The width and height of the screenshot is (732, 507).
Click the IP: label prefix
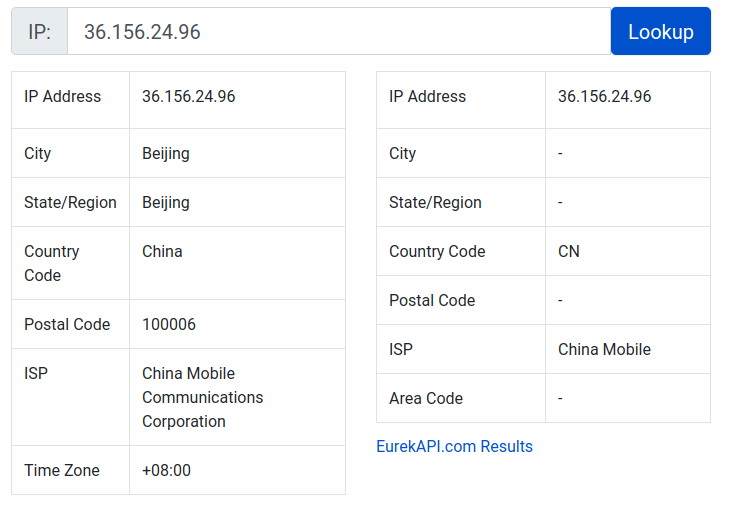(39, 31)
